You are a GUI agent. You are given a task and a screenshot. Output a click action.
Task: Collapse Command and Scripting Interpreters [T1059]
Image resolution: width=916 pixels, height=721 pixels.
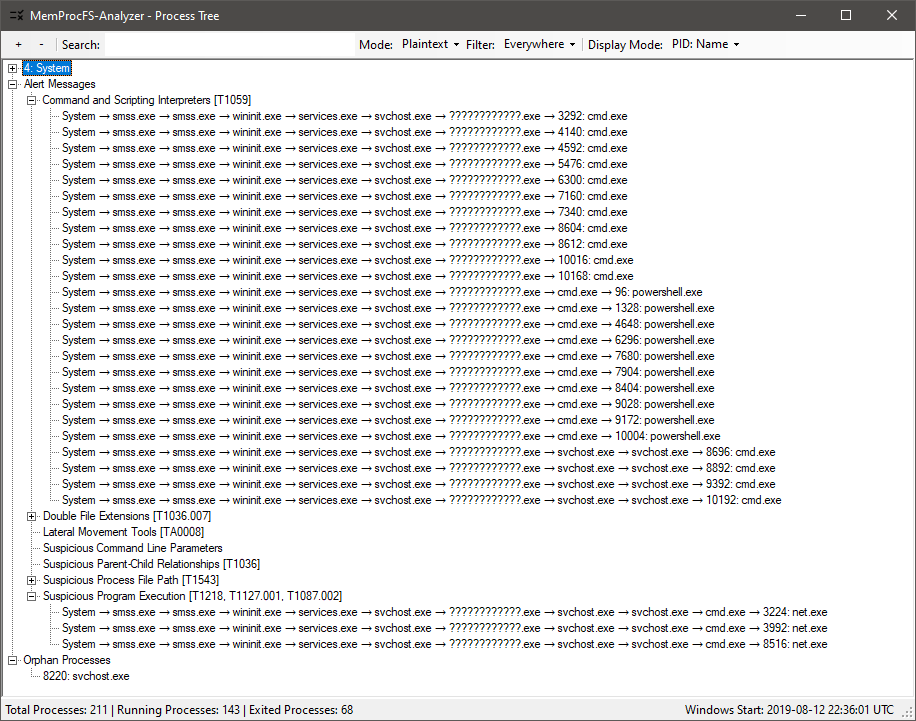32,101
